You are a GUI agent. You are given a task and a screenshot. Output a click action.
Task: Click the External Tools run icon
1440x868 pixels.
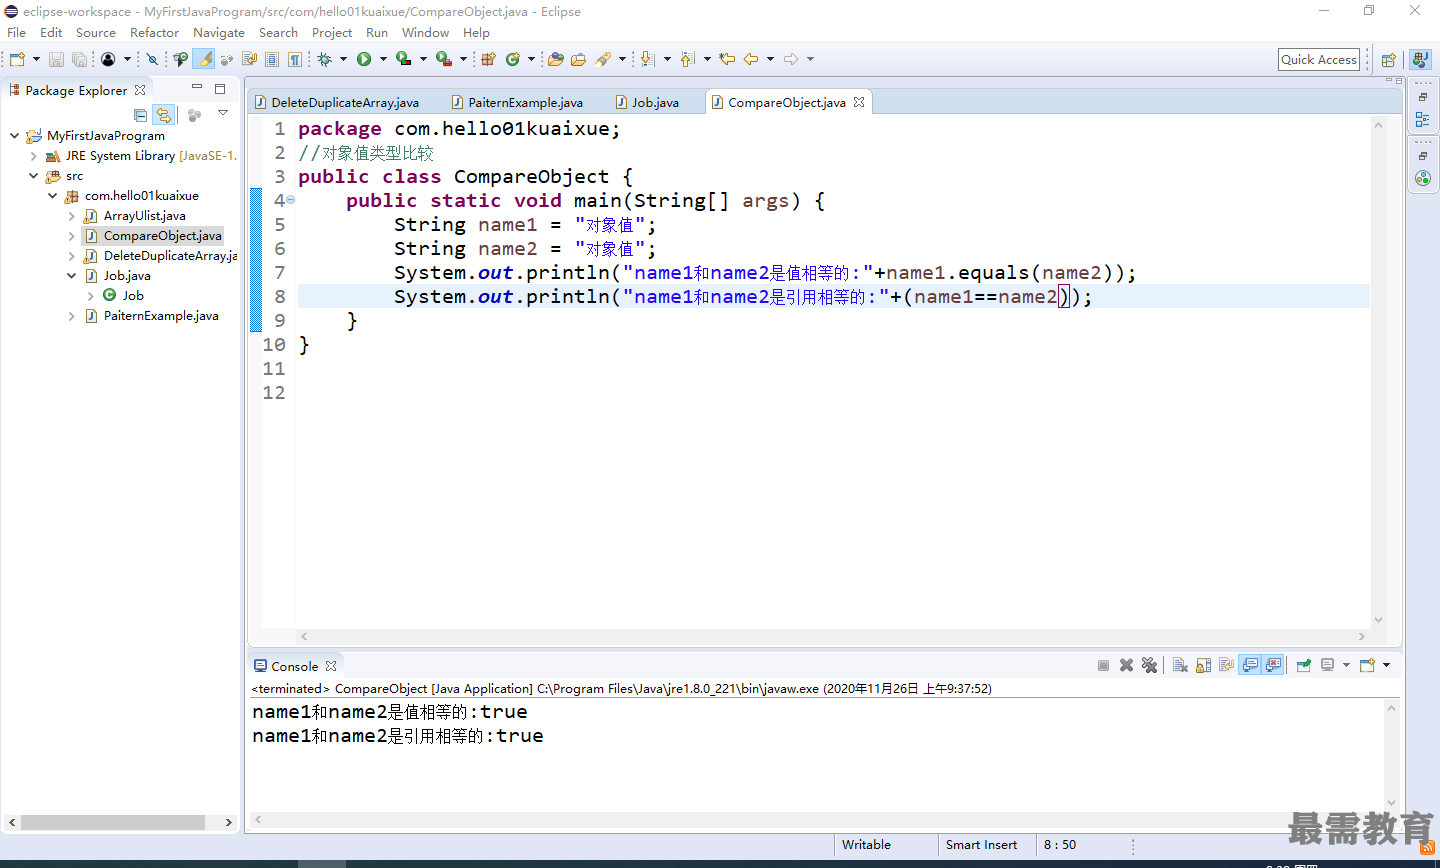pos(443,60)
